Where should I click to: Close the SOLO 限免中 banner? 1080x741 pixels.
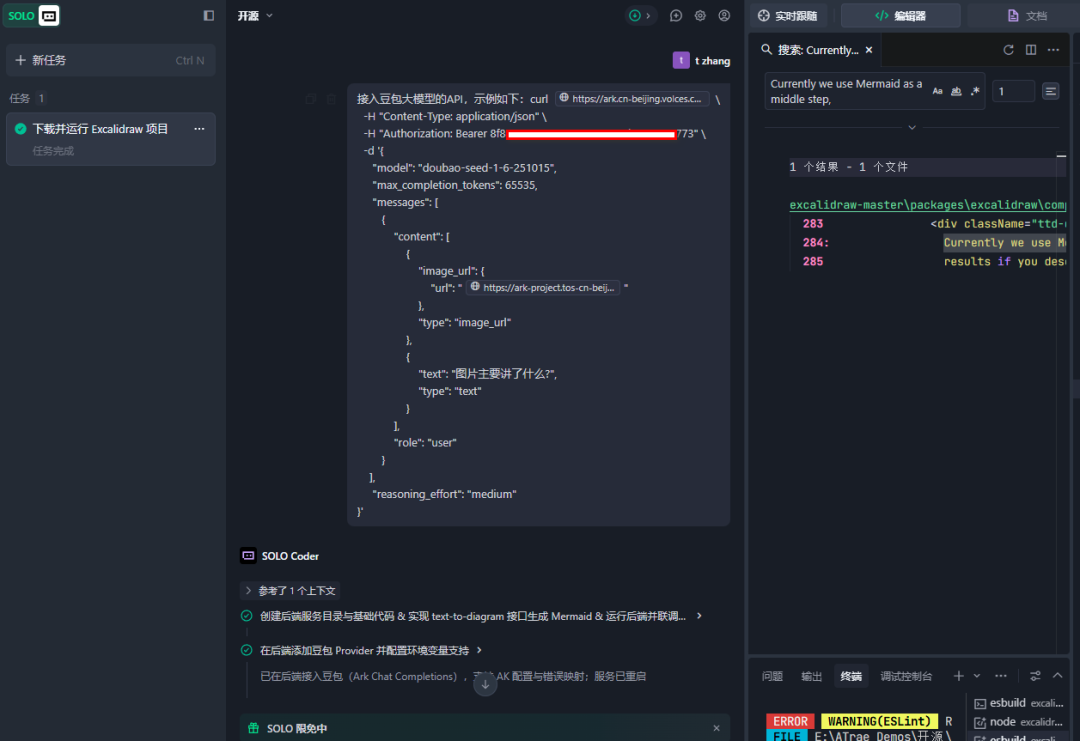pyautogui.click(x=716, y=728)
